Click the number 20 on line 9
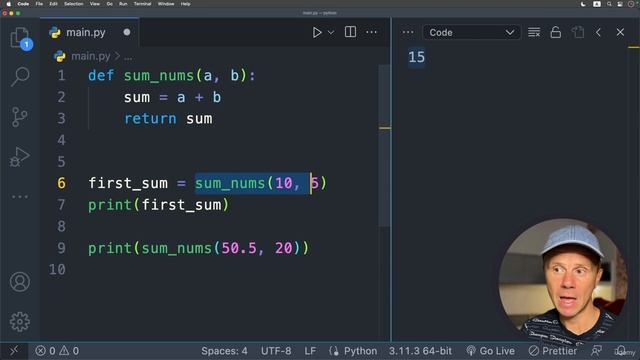This screenshot has width=640, height=360. pos(284,248)
